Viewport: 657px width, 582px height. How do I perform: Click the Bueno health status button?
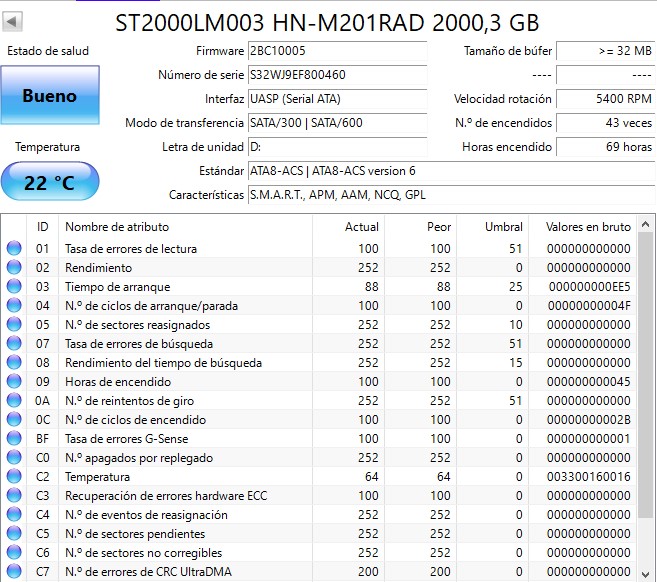coord(50,95)
